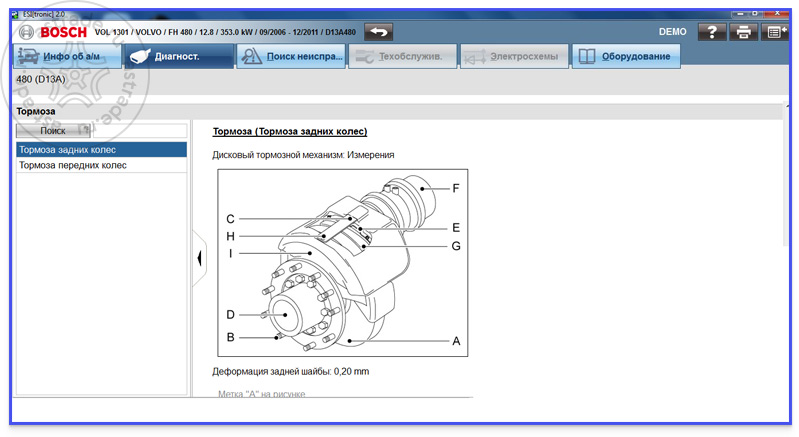Click the text Дисковый тормозной механизм: Измерения
The height and width of the screenshot is (437, 799).
pos(303,155)
